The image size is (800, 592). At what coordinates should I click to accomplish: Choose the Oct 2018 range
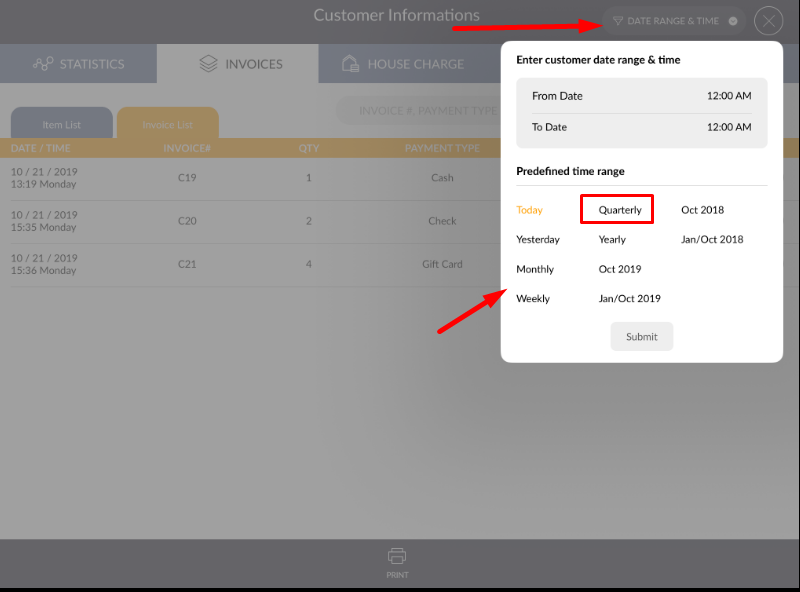point(702,210)
